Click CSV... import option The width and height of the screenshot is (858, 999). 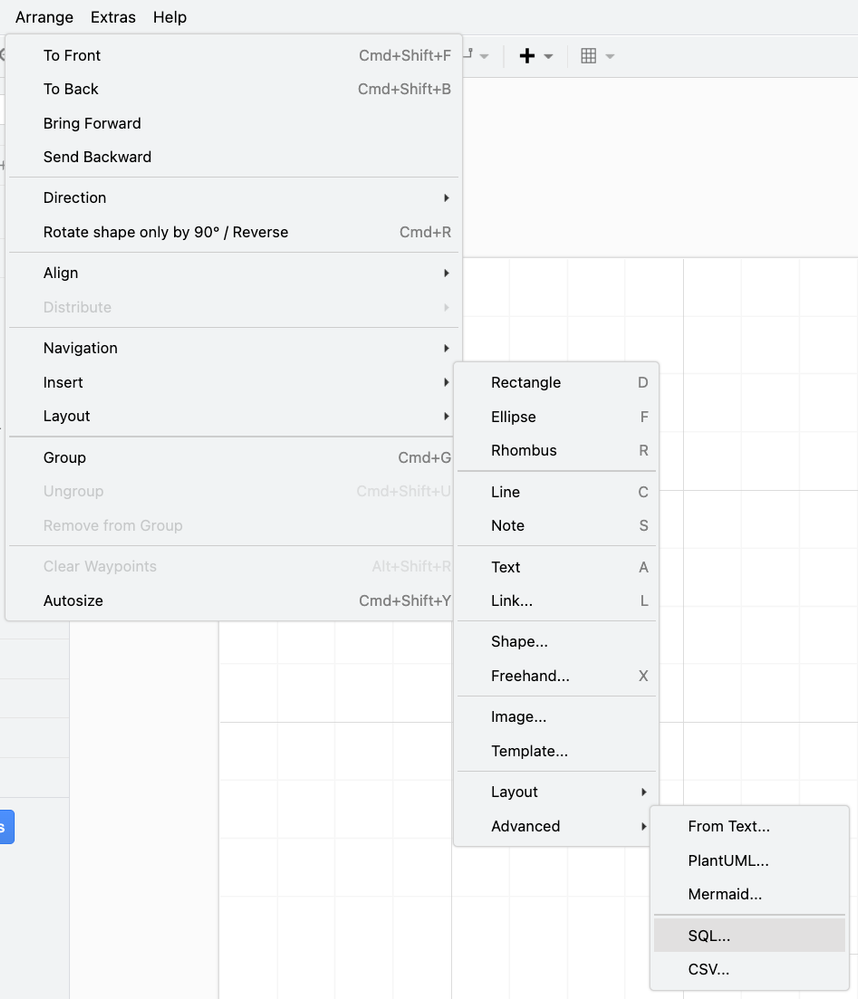[749, 969]
